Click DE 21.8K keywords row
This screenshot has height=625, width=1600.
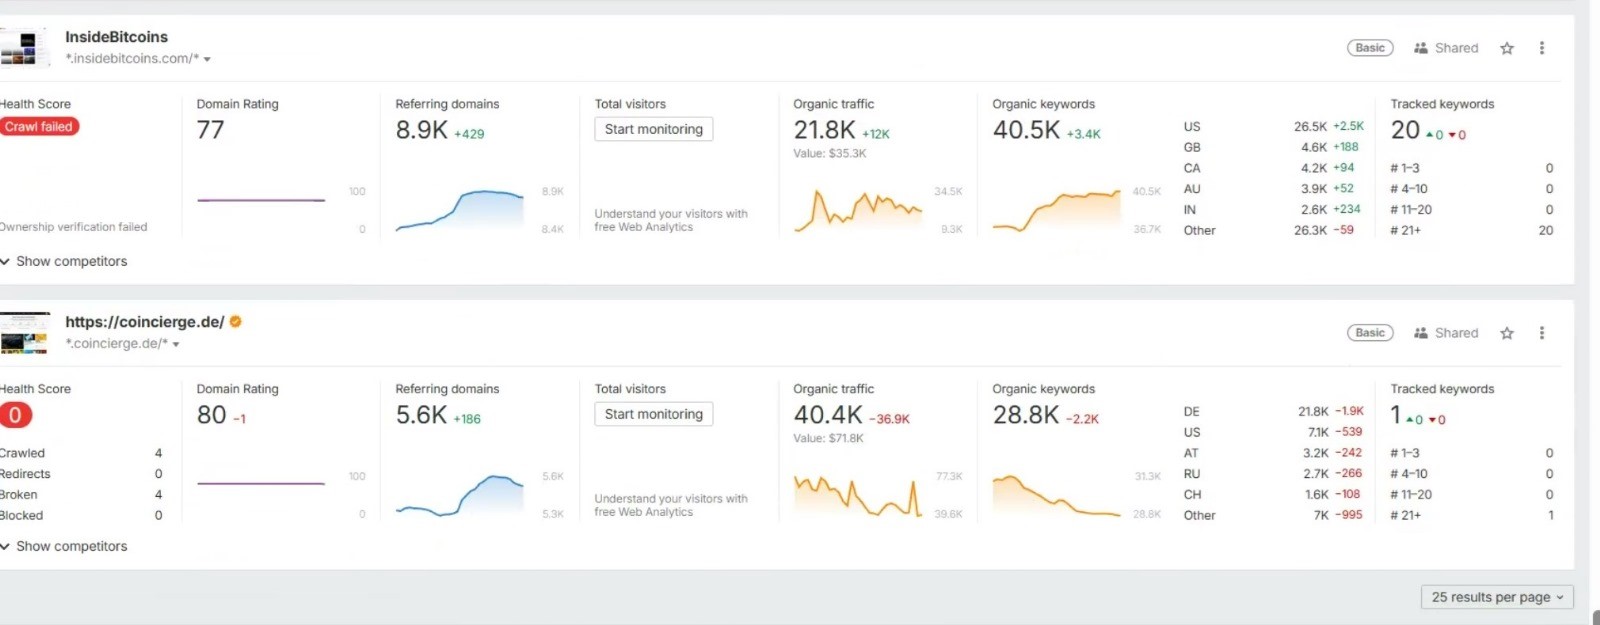[x=1273, y=412]
